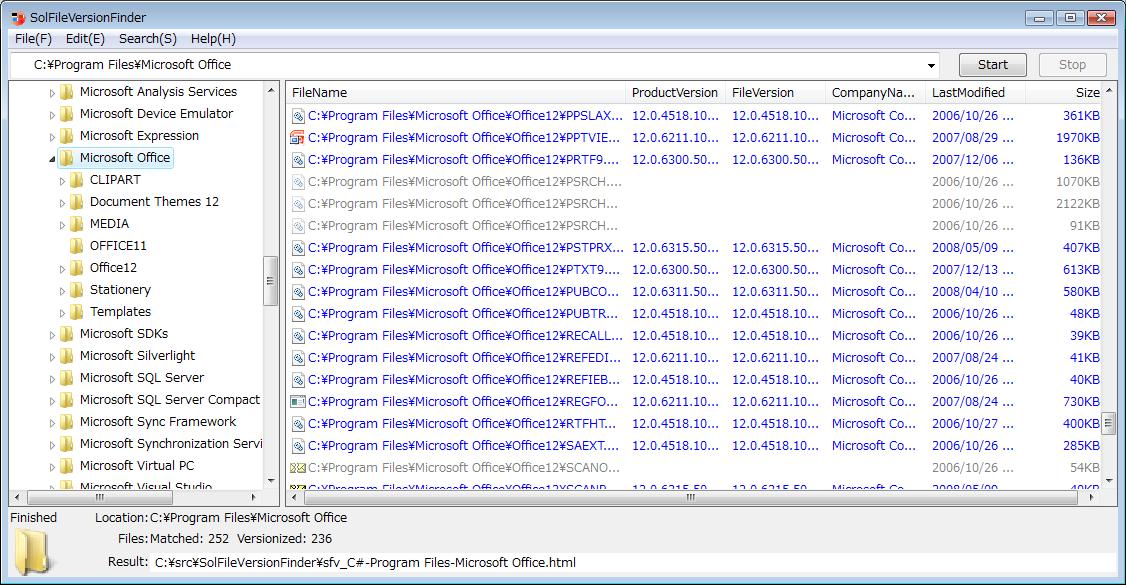Click the PPTVIE file icon
The width and height of the screenshot is (1126, 585).
point(297,138)
